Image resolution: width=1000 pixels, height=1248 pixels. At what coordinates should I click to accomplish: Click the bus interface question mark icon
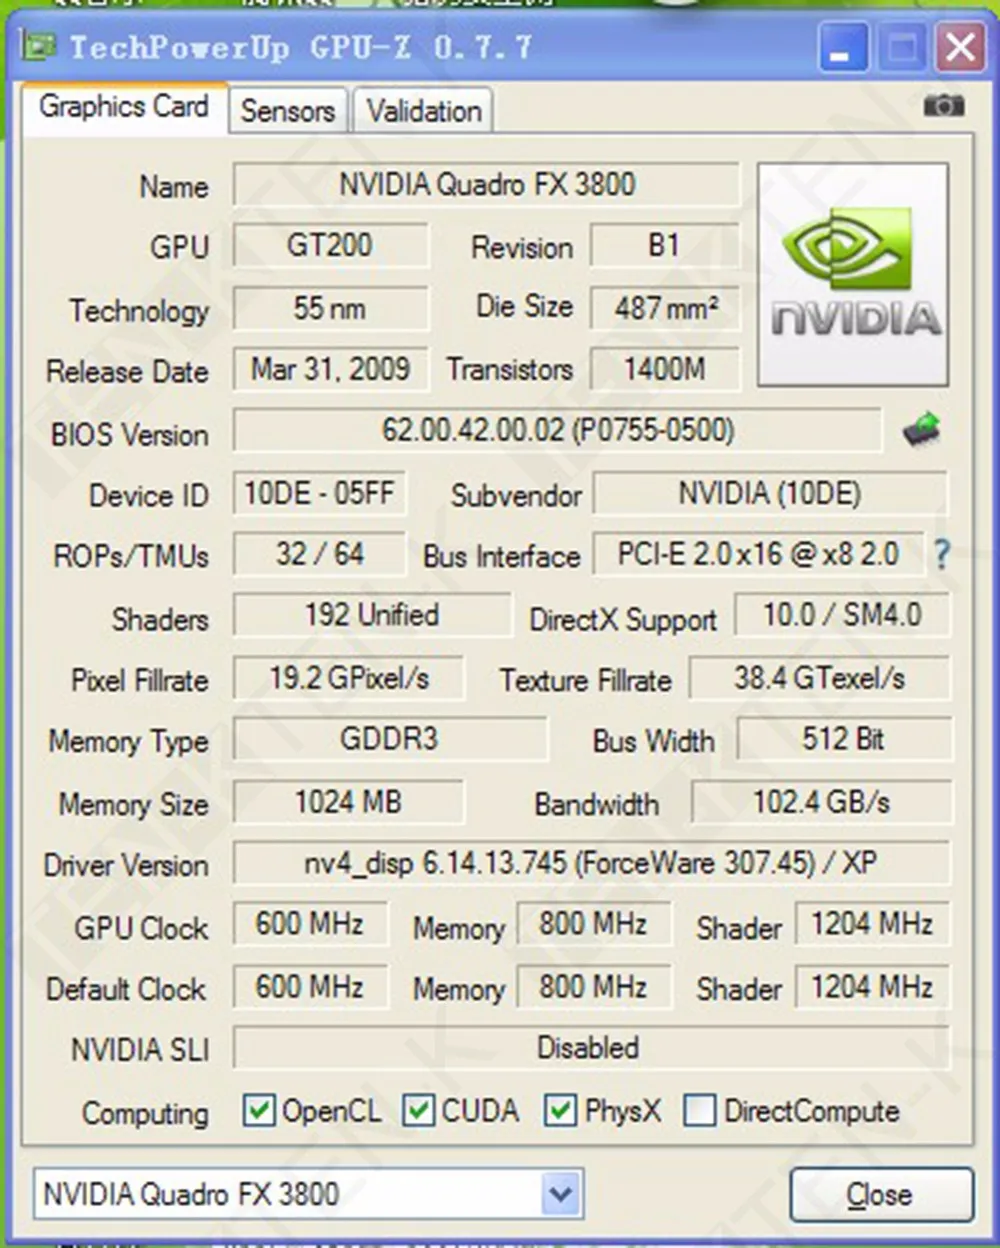point(941,554)
